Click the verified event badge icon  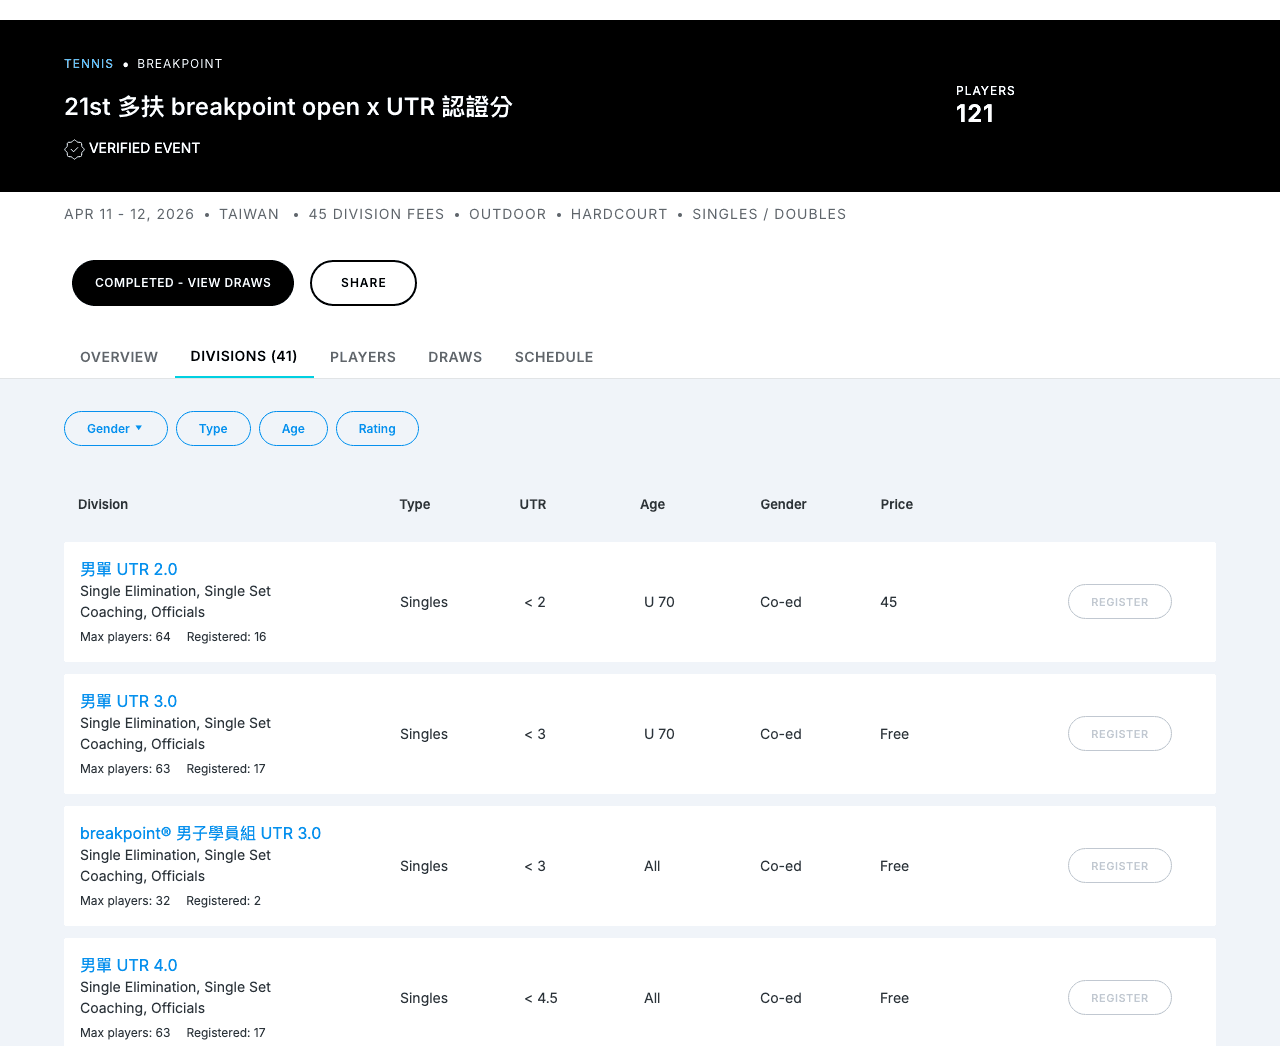tap(74, 149)
